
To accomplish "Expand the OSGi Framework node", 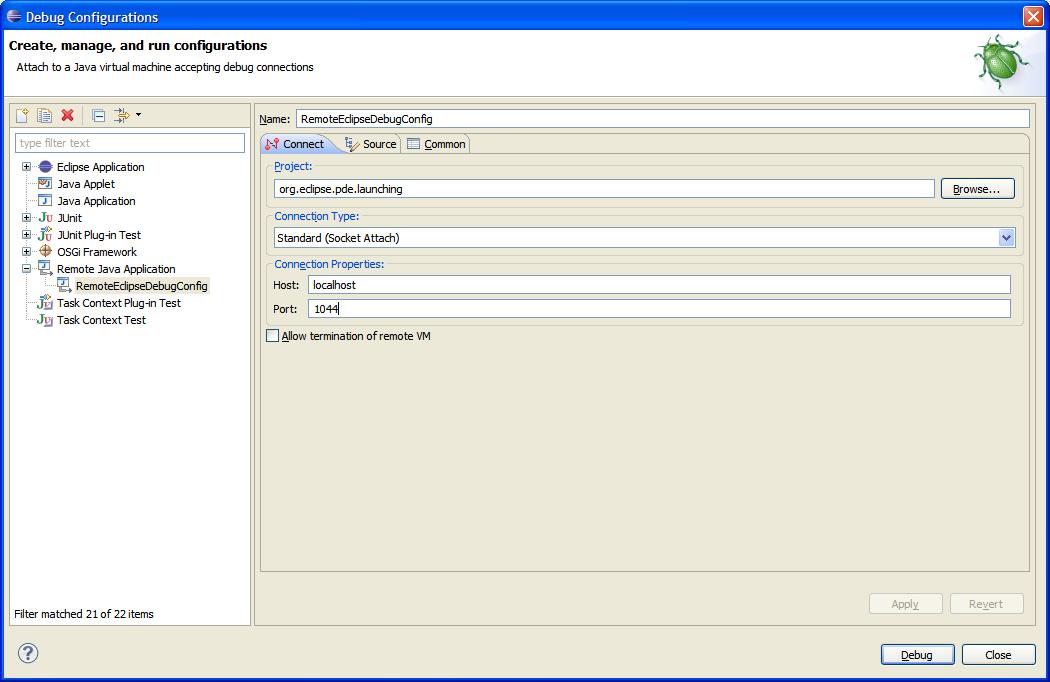I will [x=26, y=252].
